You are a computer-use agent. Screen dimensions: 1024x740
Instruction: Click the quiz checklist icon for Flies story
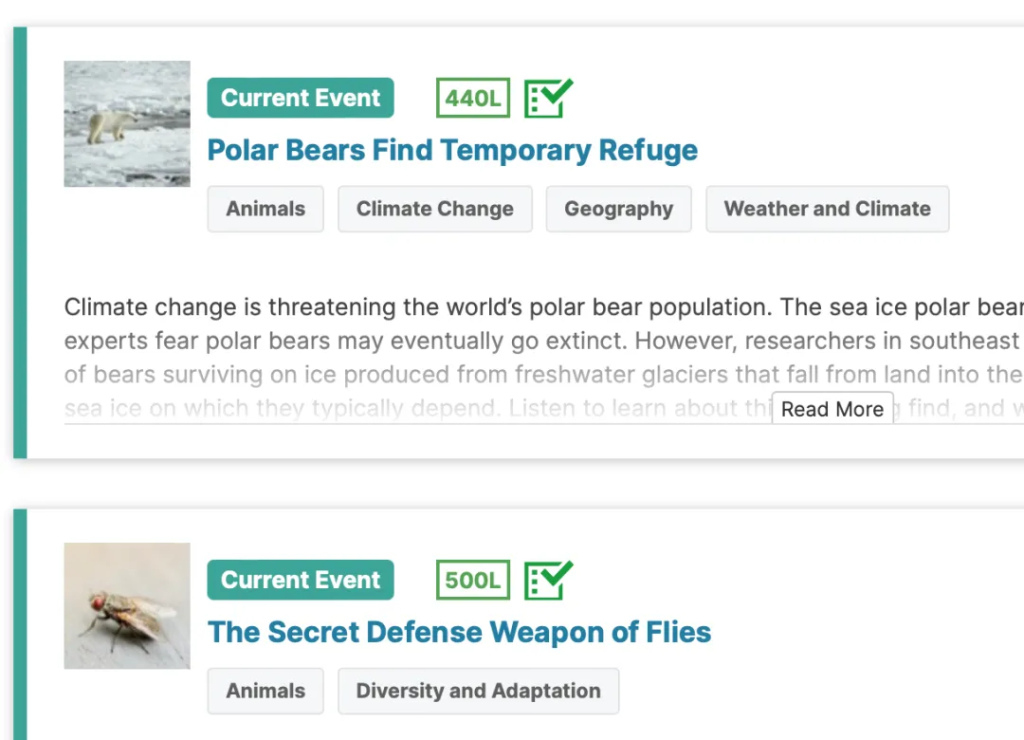(548, 580)
